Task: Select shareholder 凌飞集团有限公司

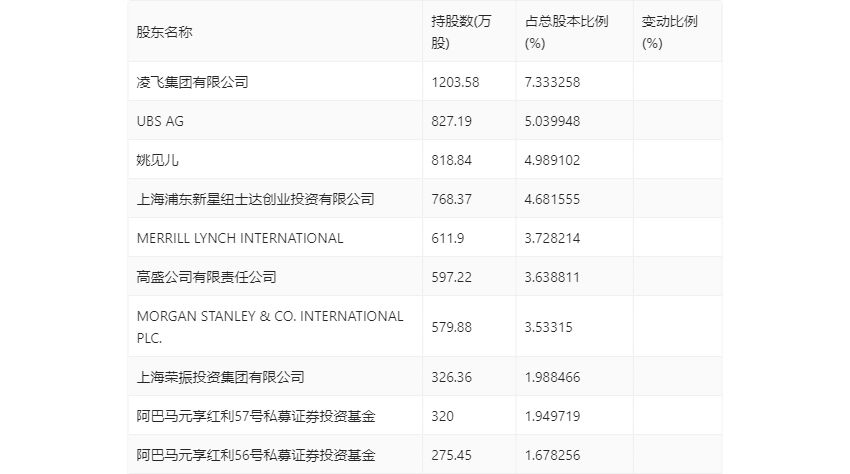Action: (192, 82)
